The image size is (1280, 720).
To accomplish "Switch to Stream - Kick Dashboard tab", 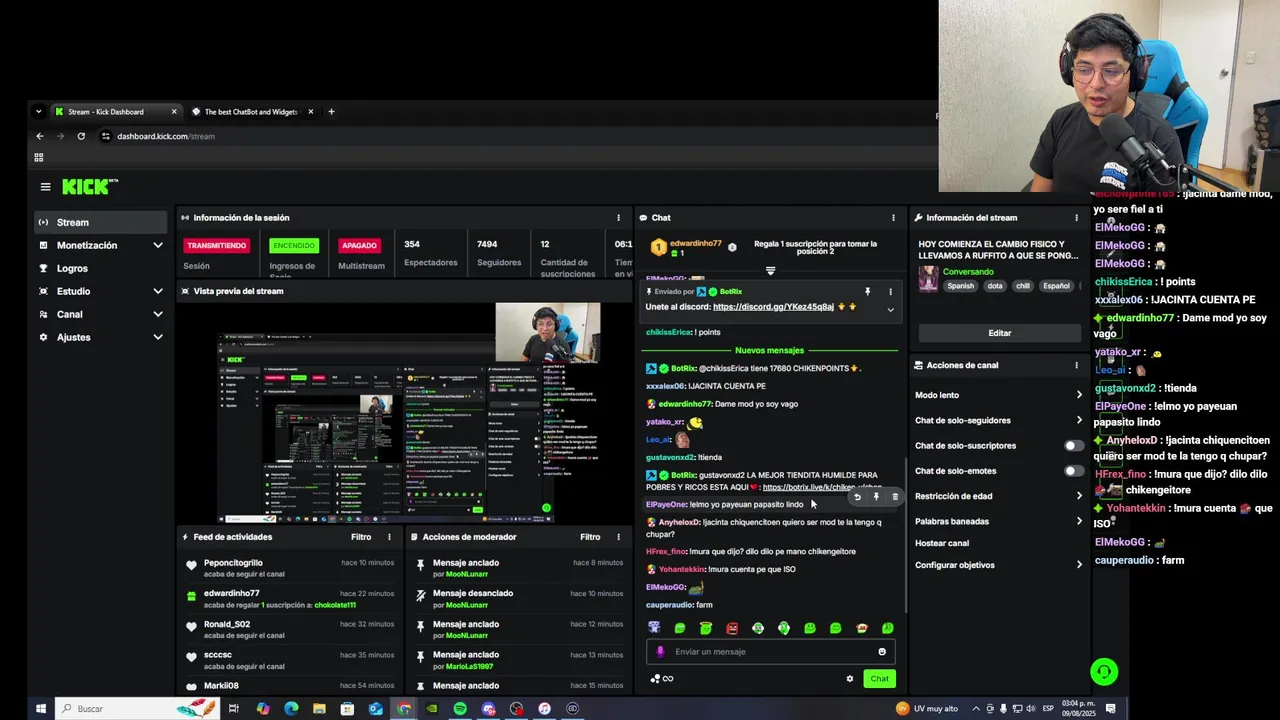I will [115, 112].
